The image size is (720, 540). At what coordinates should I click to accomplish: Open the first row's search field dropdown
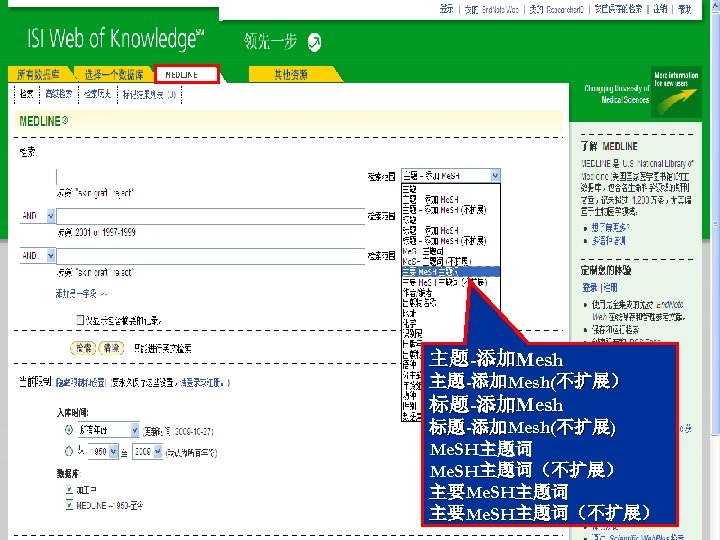451,175
